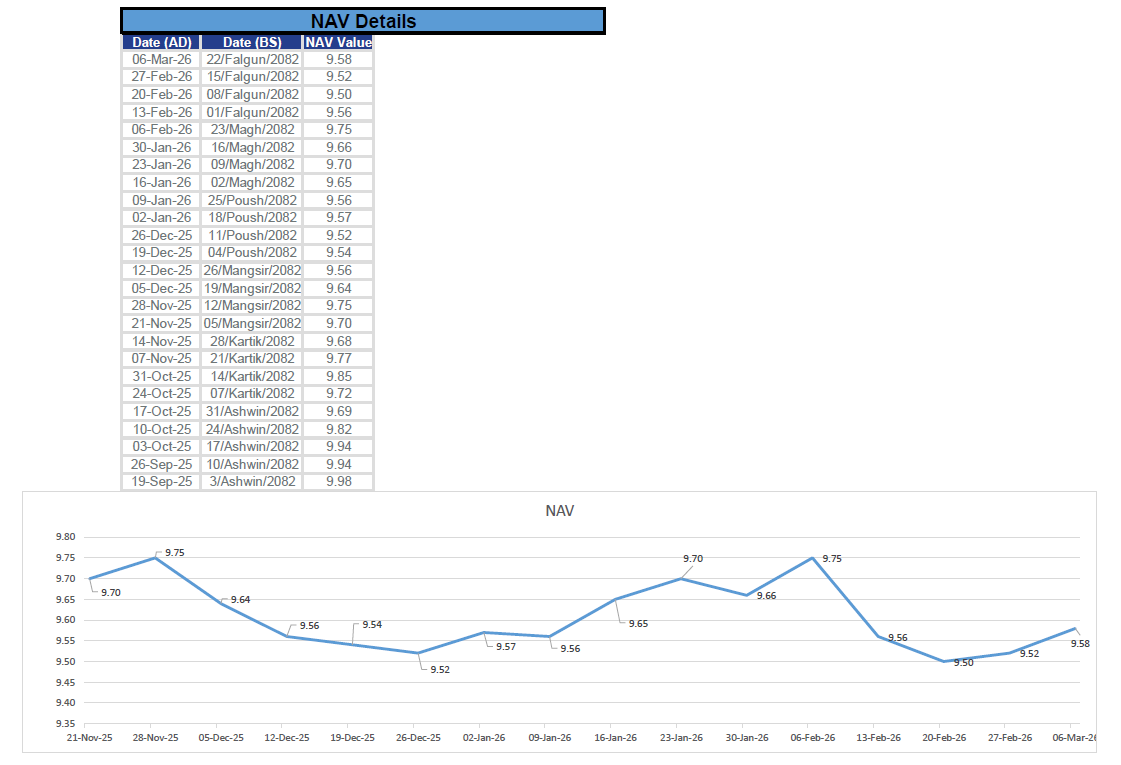Click the 22/Falgun/2082 date cell
This screenshot has width=1121, height=765.
[x=252, y=59]
